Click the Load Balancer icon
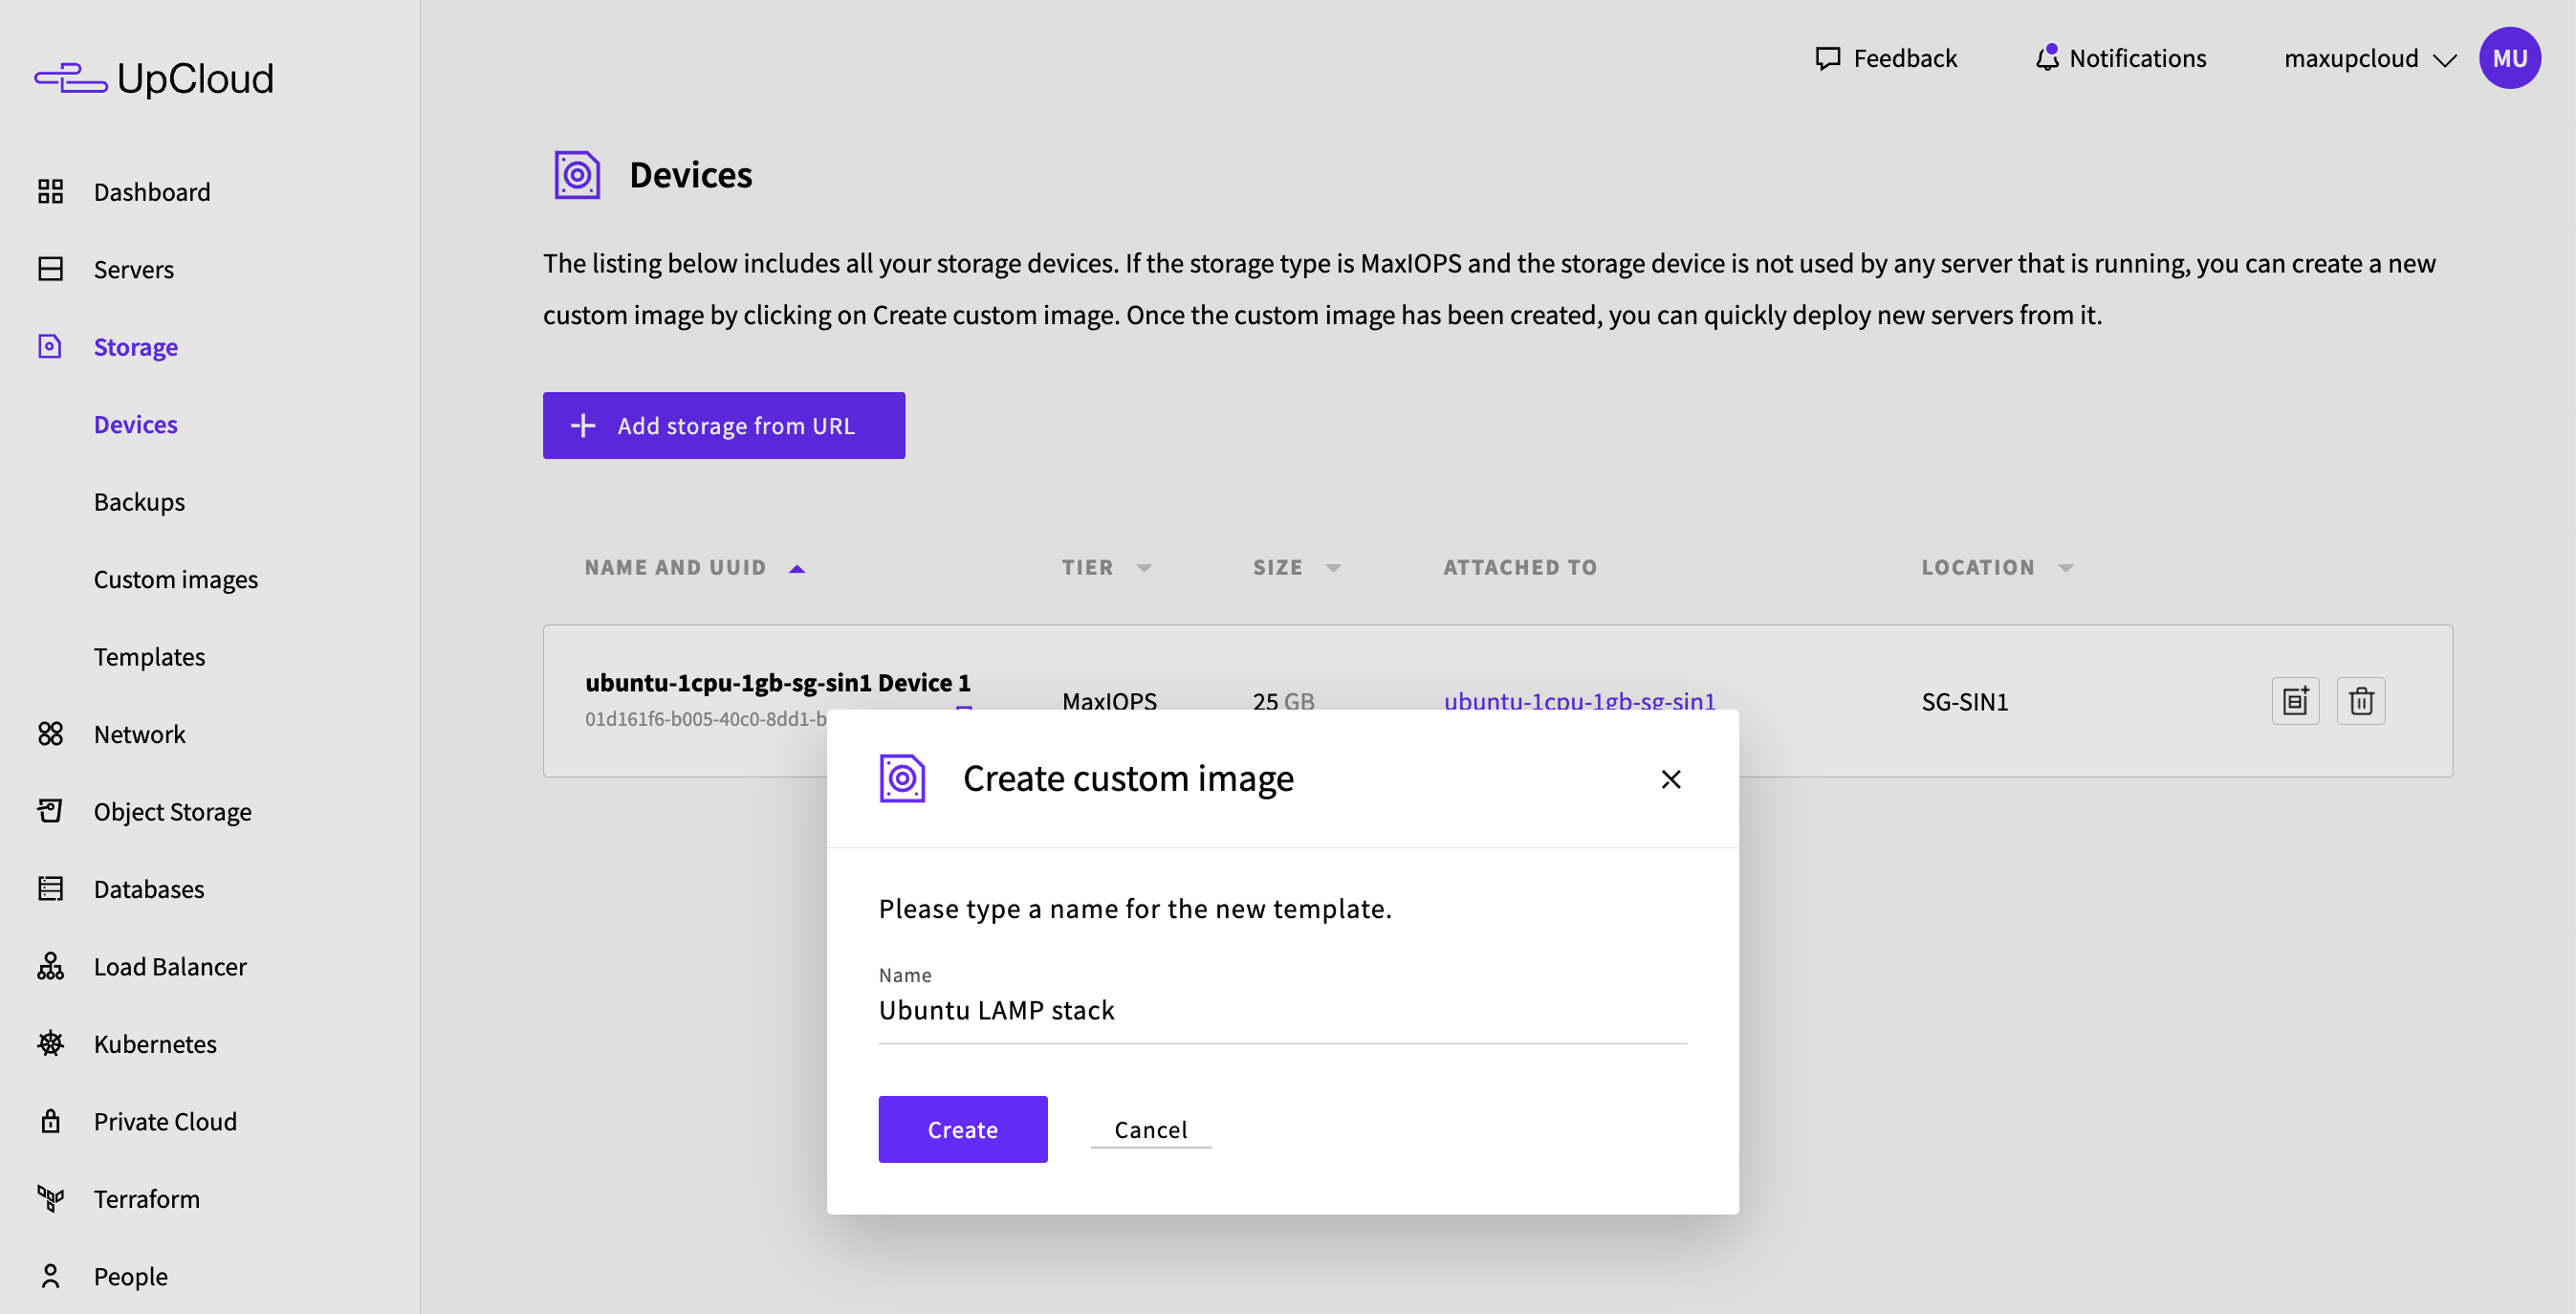Image resolution: width=2576 pixels, height=1314 pixels. click(x=50, y=966)
